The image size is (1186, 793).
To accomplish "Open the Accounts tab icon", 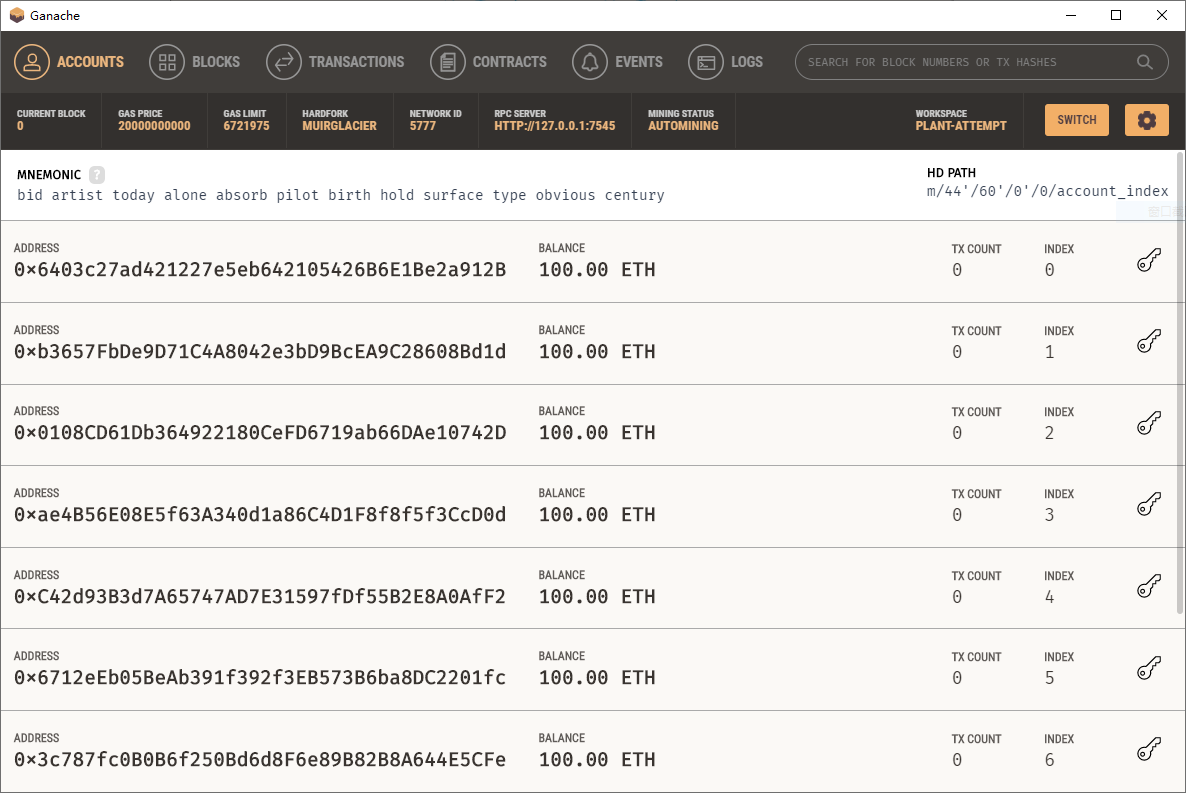I will tap(32, 62).
